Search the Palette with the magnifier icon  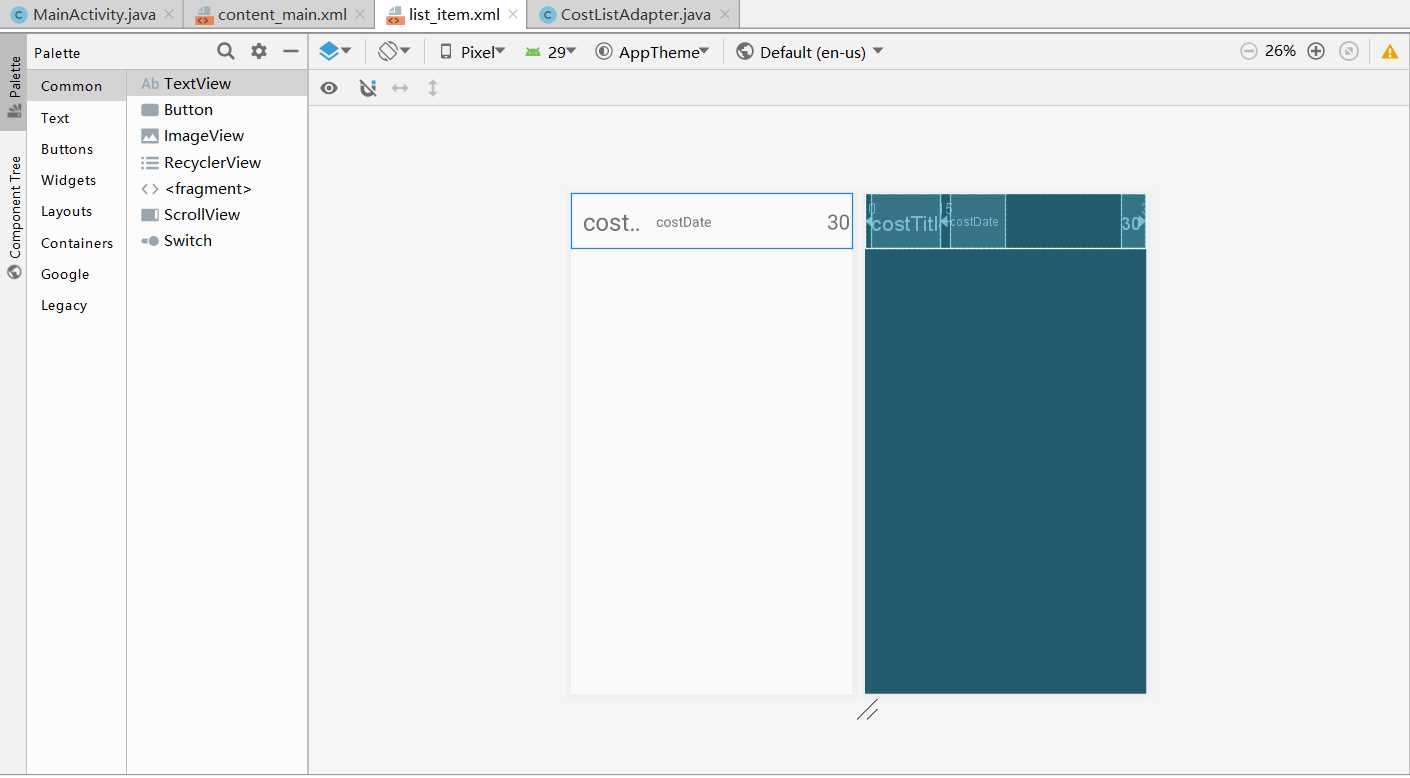(226, 52)
